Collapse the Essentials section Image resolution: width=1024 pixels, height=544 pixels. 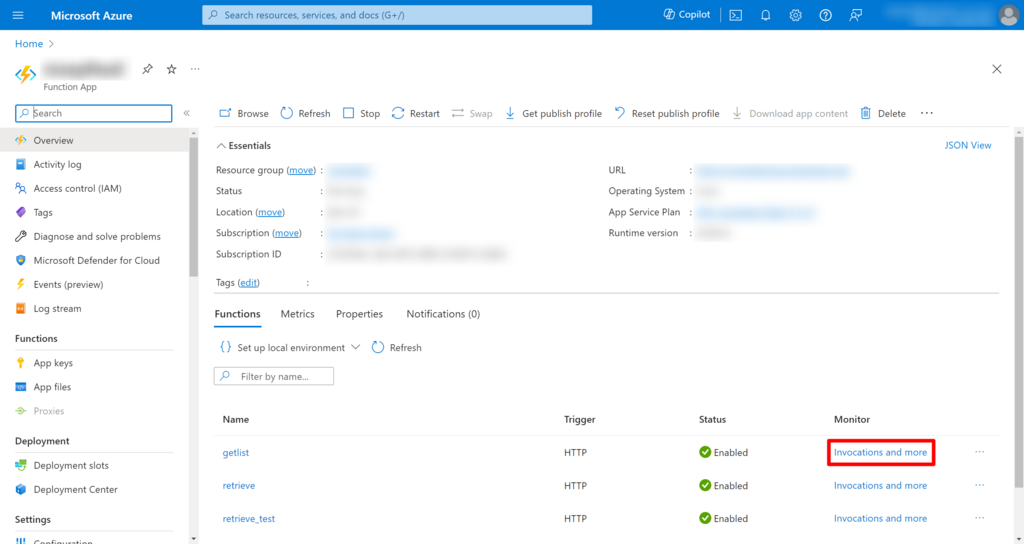pyautogui.click(x=244, y=146)
